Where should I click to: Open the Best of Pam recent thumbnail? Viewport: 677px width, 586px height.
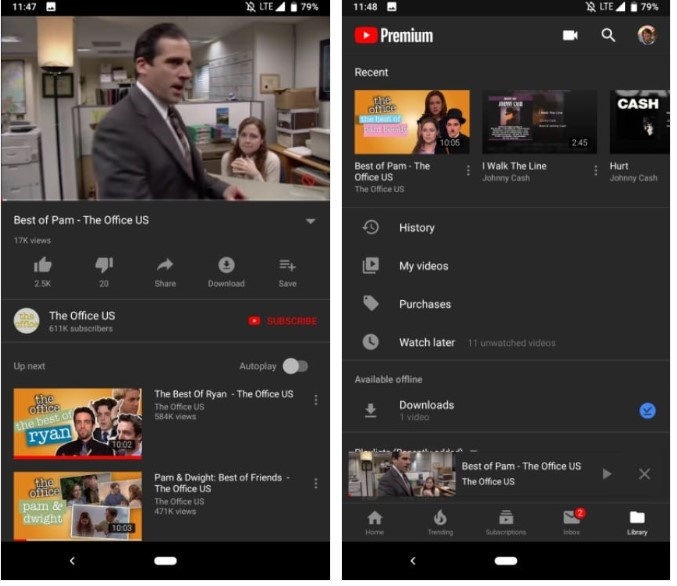[412, 122]
